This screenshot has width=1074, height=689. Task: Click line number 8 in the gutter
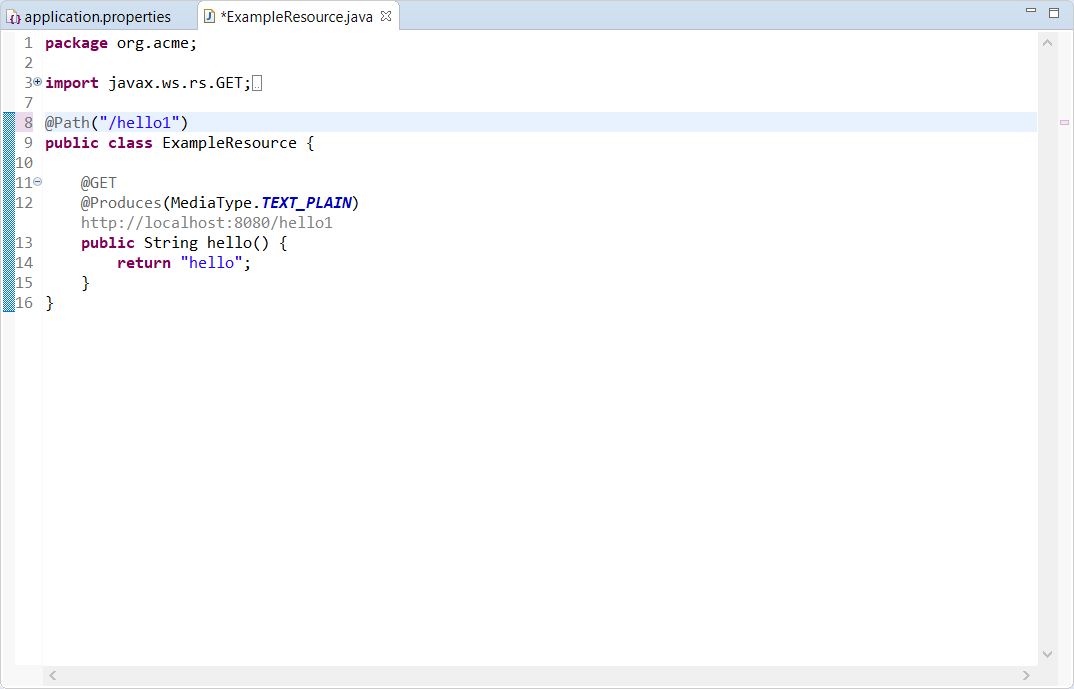(28, 123)
